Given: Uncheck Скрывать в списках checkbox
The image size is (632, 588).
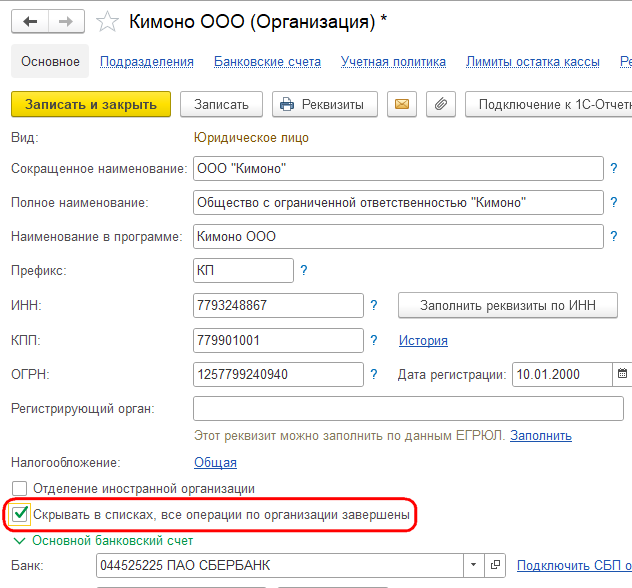Looking at the screenshot, I should click(x=20, y=515).
